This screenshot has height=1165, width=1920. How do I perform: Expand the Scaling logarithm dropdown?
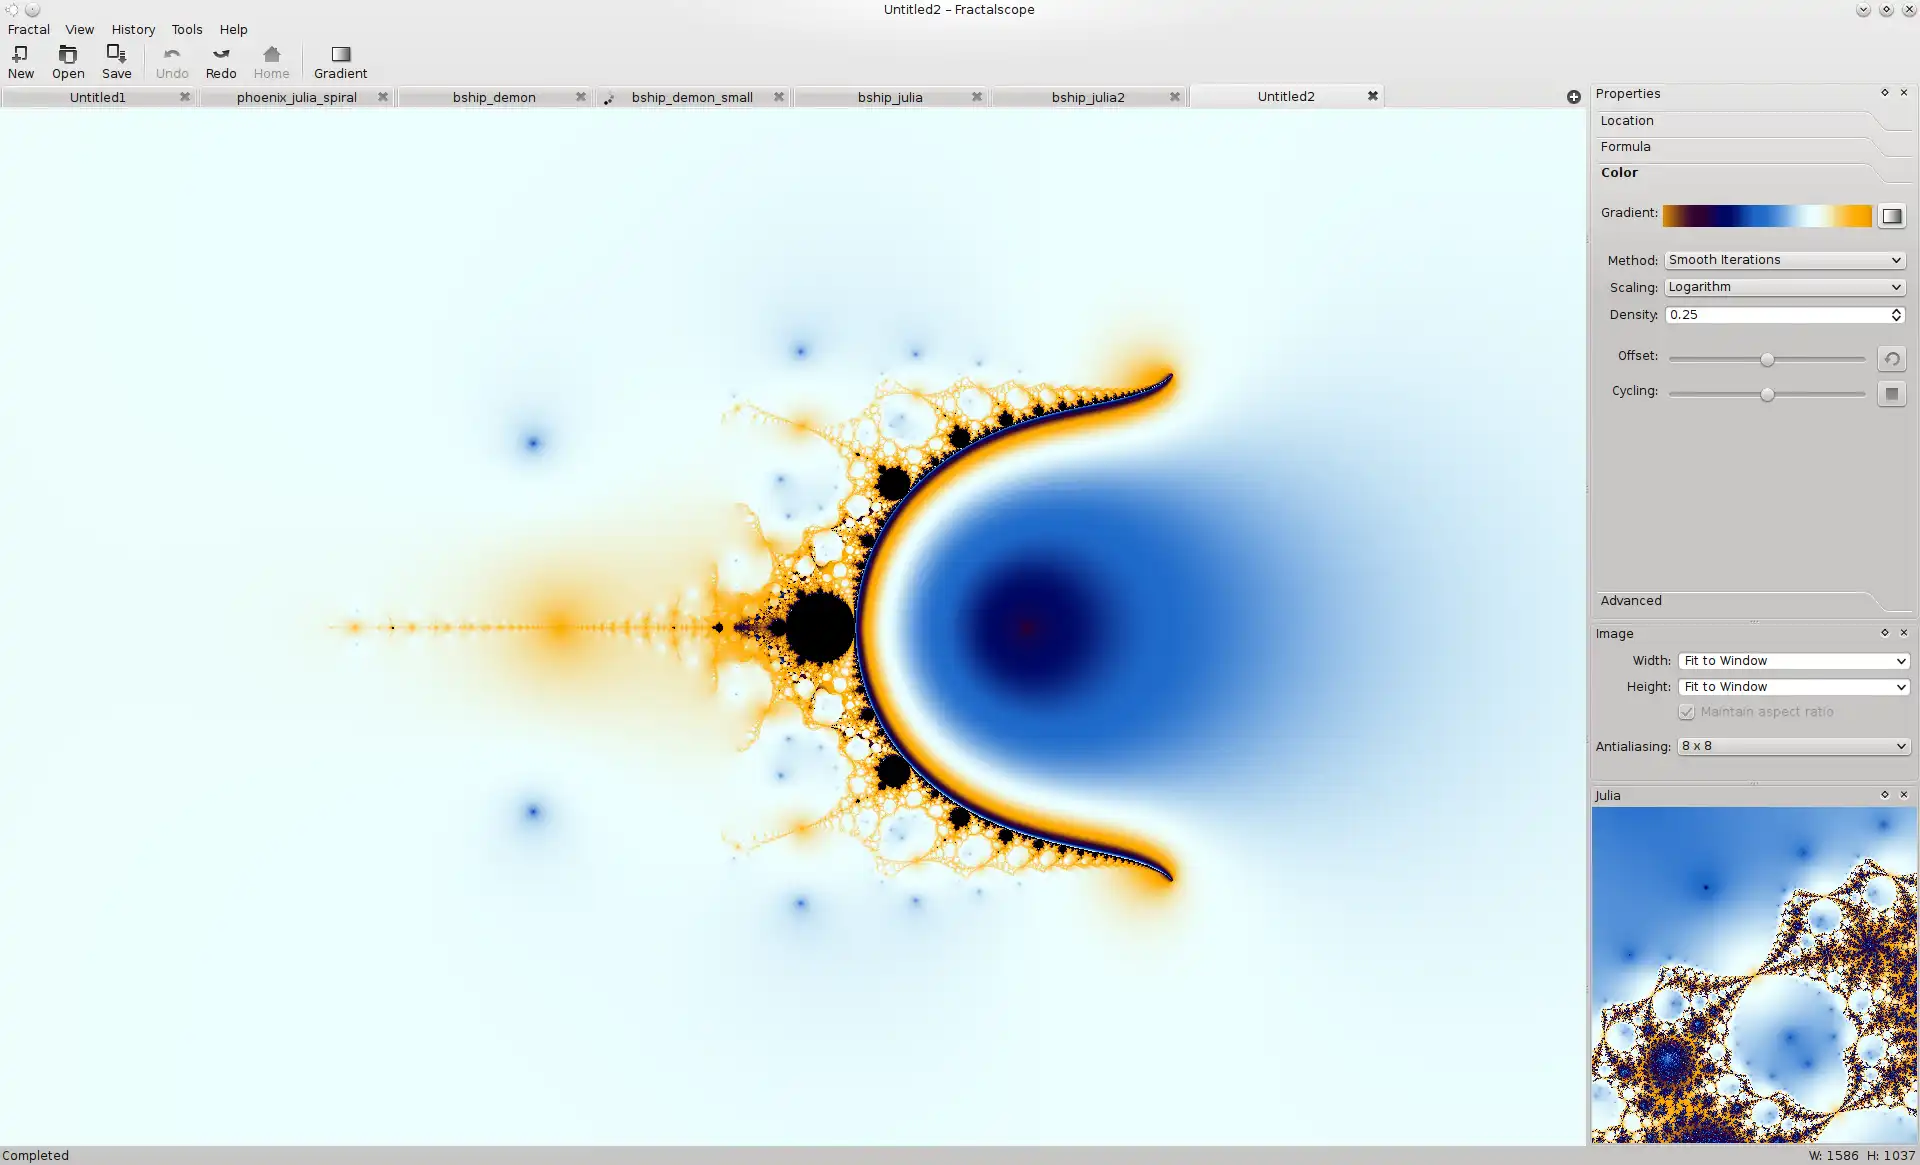click(1783, 285)
